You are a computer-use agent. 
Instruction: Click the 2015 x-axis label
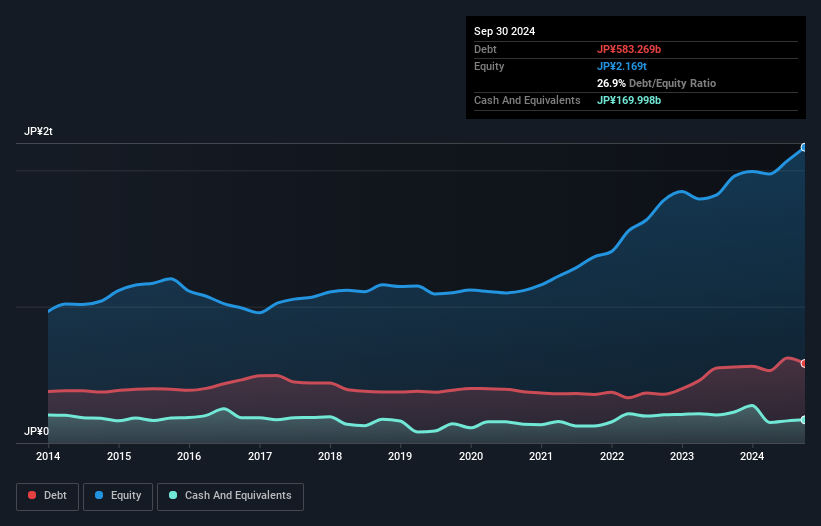[119, 456]
